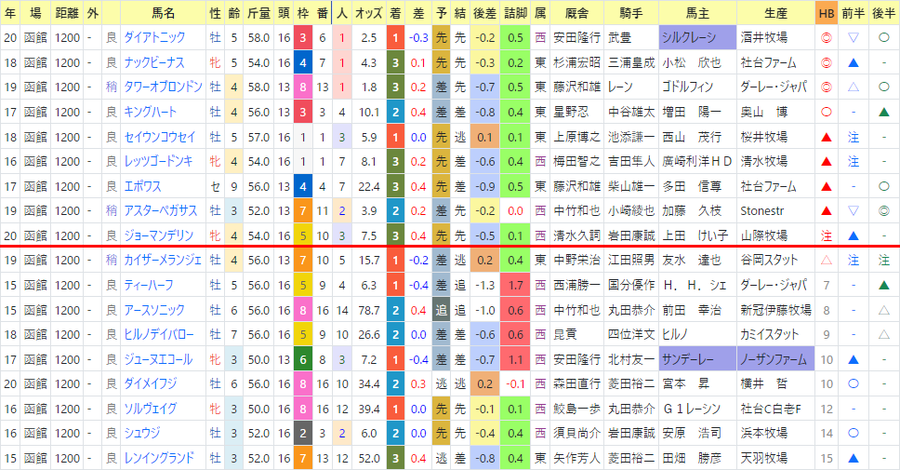The image size is (900, 470).
Task: Click the ○ HB mark for キングハート
Action: click(827, 112)
